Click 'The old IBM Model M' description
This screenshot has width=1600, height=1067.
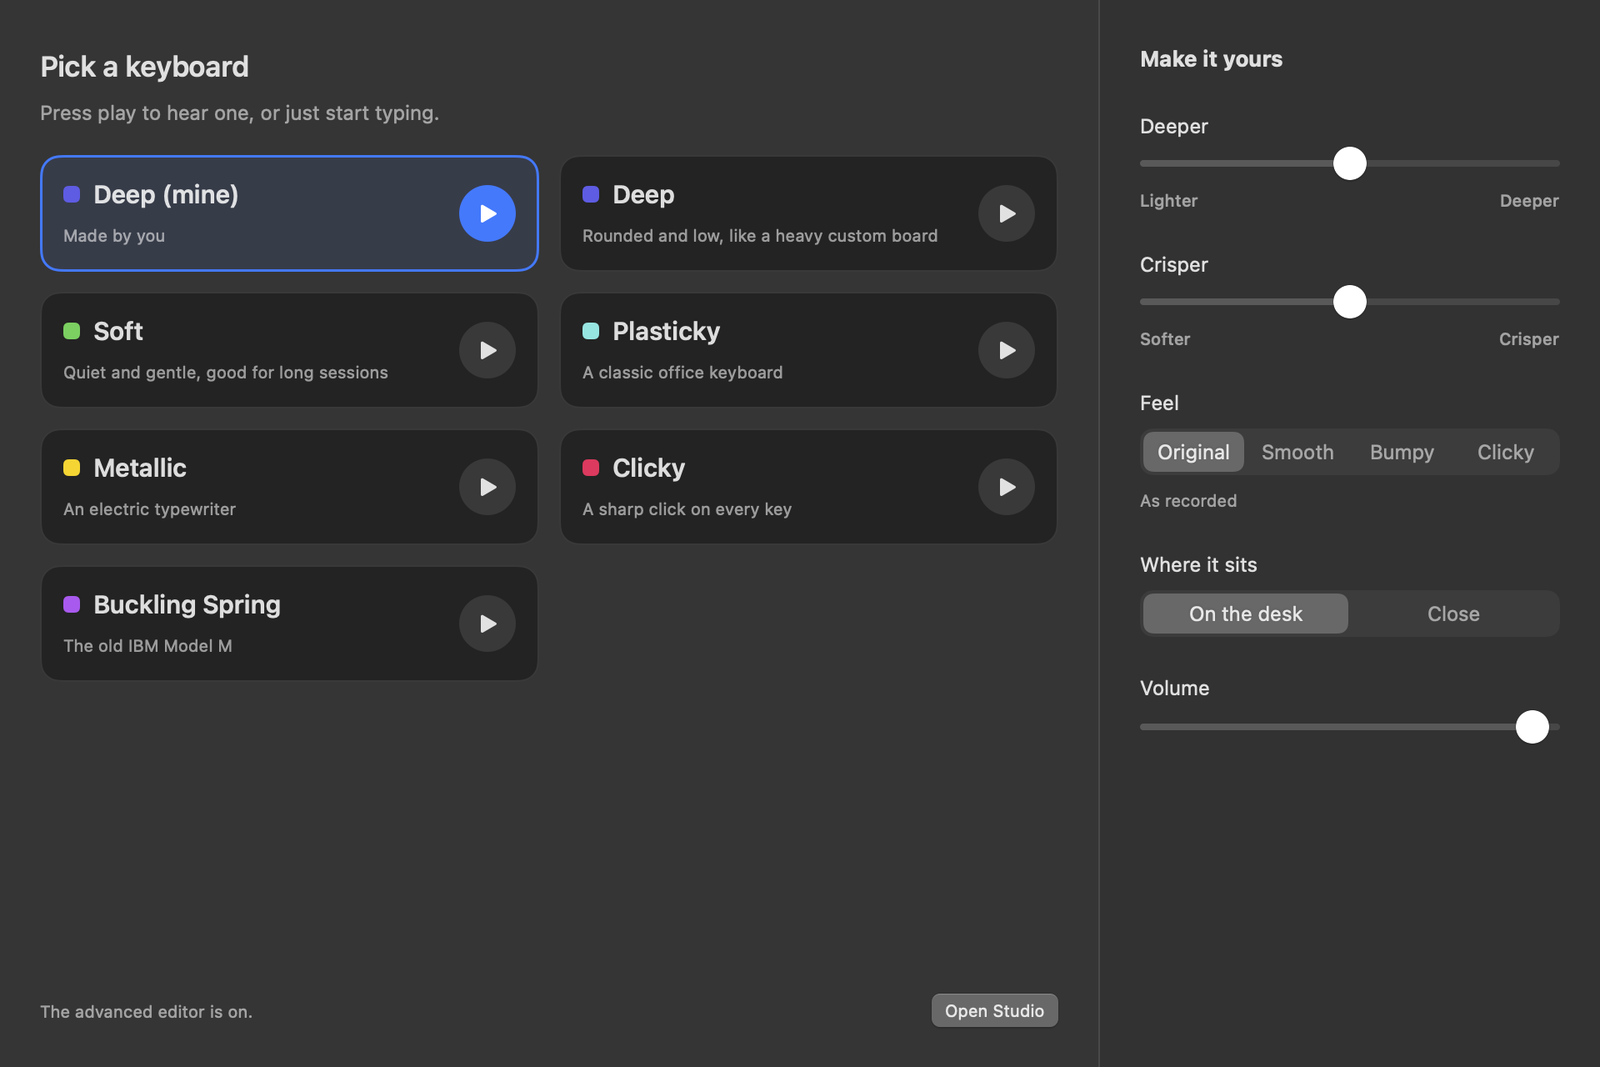tap(147, 646)
